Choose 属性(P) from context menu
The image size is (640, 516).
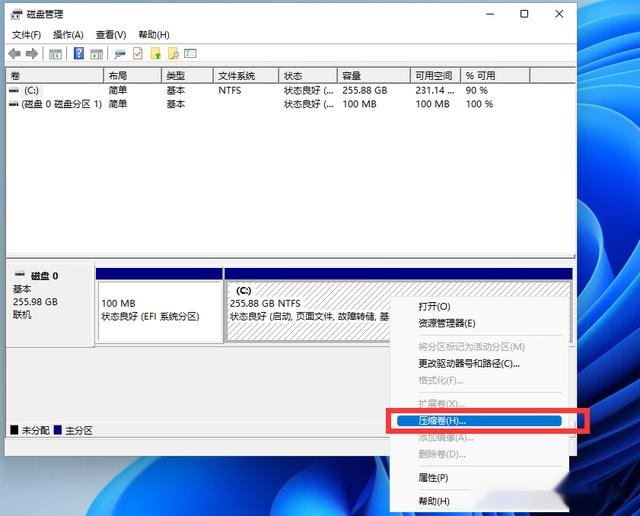click(x=480, y=477)
